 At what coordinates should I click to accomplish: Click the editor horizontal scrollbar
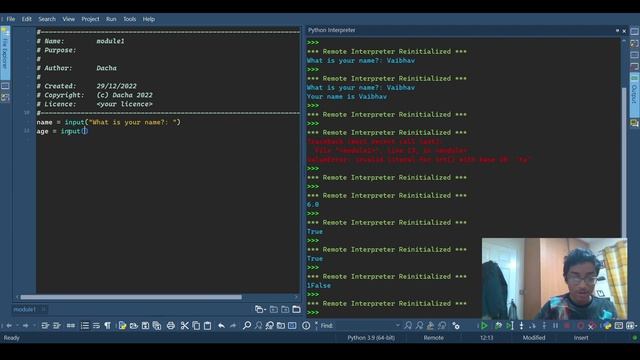[131, 297]
